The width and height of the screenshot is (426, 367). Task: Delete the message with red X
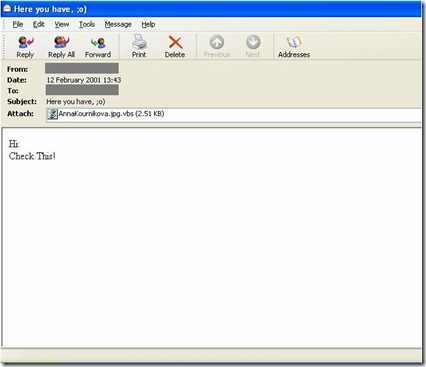pyautogui.click(x=175, y=42)
